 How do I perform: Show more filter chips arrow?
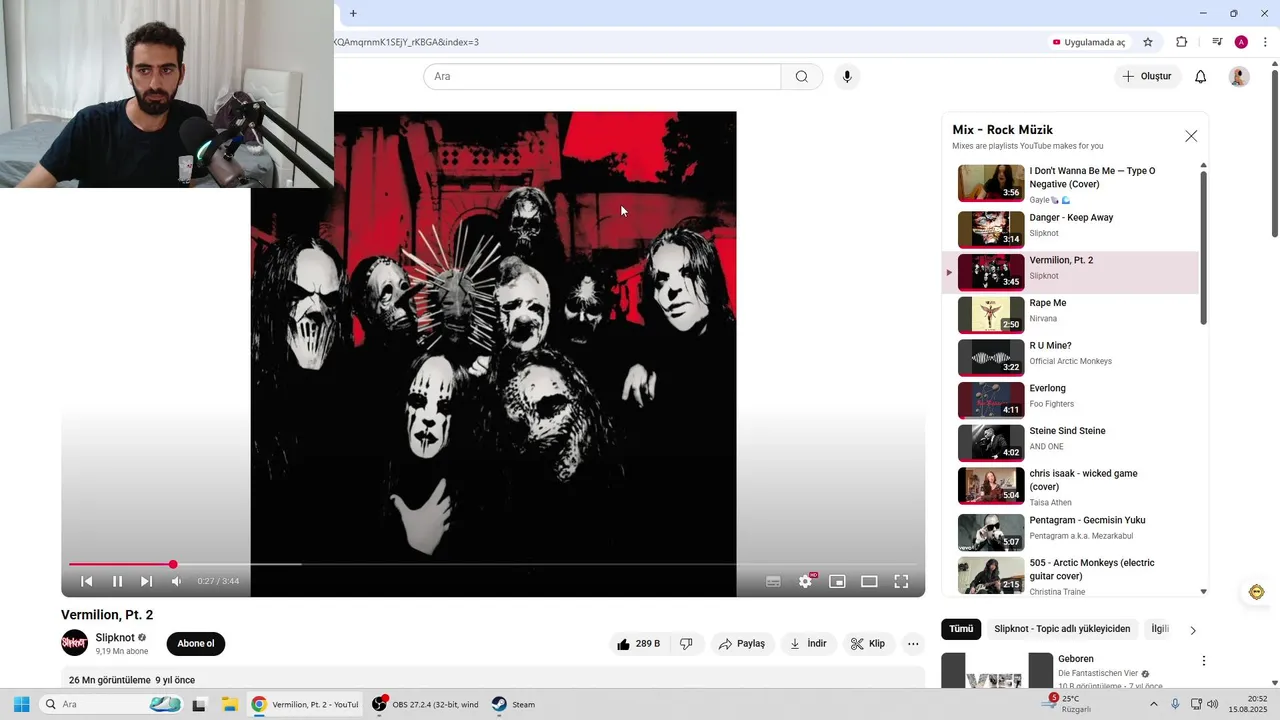click(1193, 630)
